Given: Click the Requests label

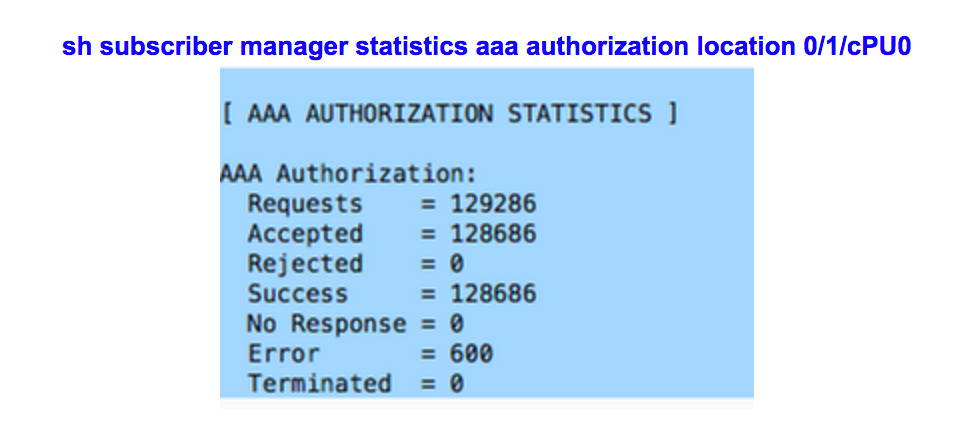Looking at the screenshot, I should [305, 204].
